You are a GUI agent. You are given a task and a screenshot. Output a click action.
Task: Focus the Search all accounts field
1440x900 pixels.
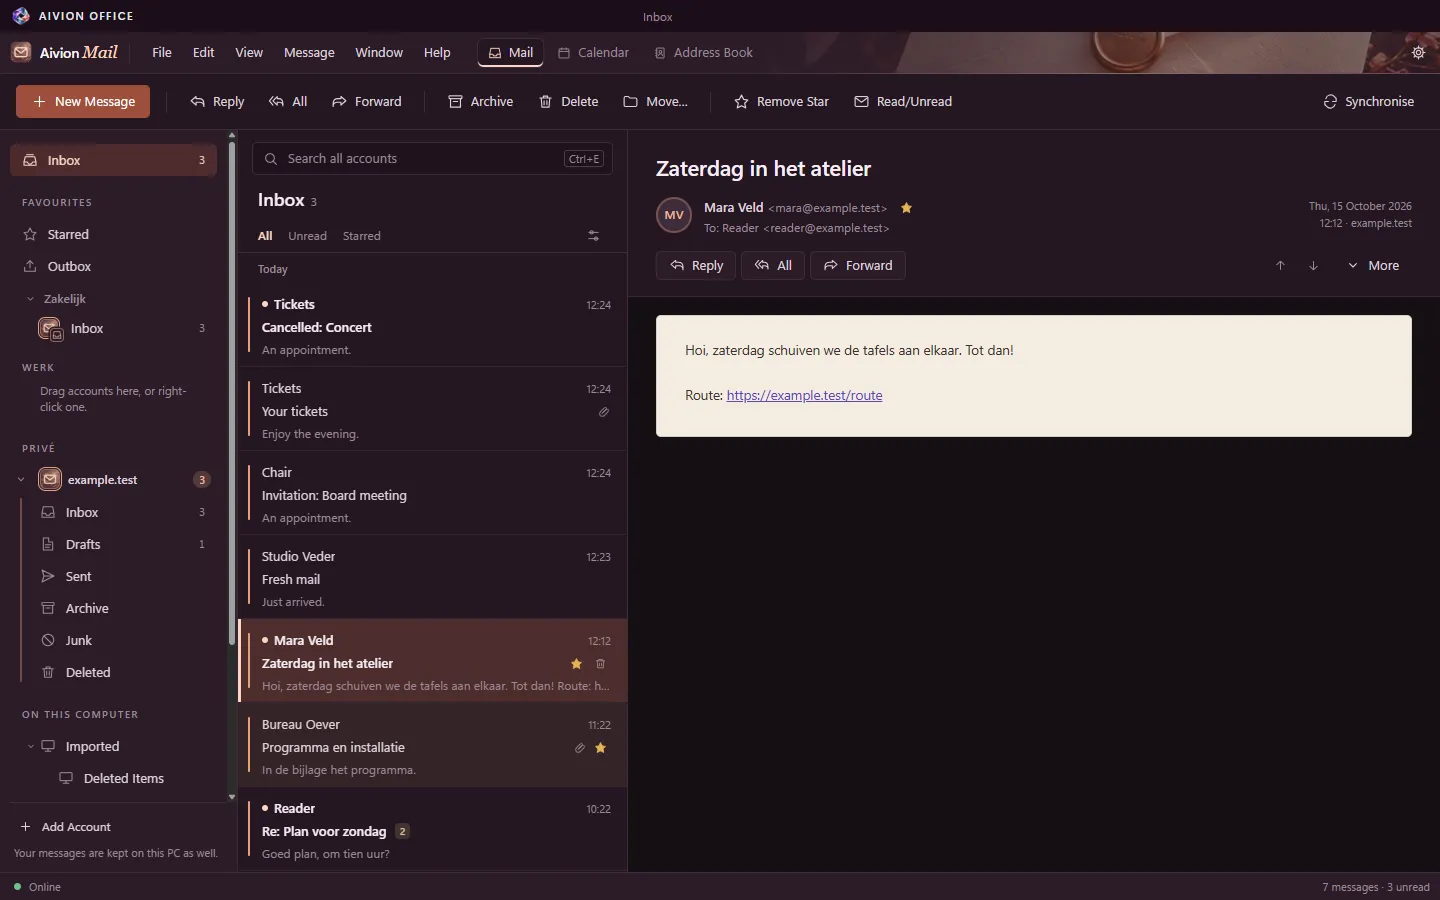[x=432, y=159]
